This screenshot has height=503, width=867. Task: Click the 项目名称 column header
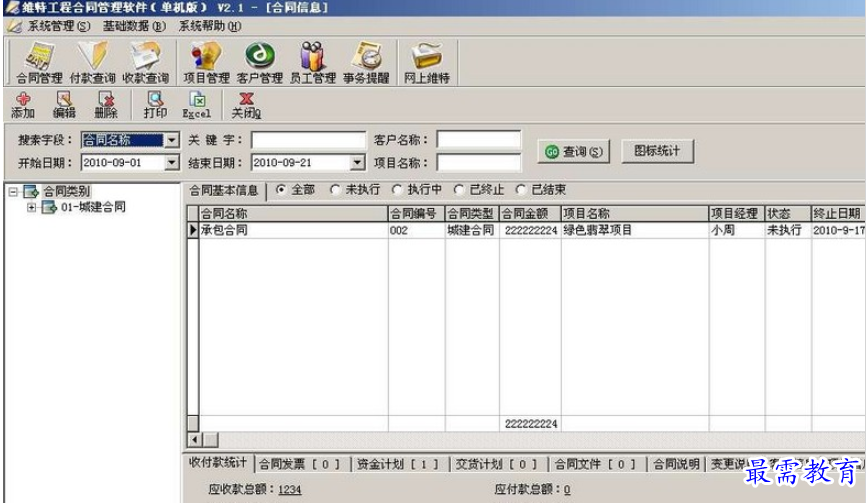click(635, 214)
